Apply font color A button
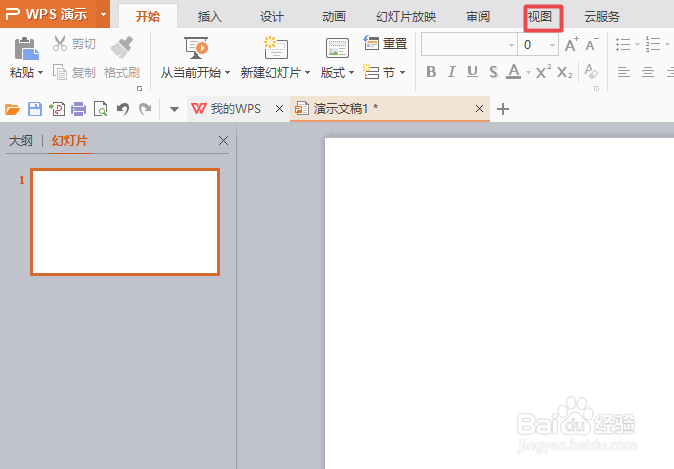674x469 pixels. 513,72
